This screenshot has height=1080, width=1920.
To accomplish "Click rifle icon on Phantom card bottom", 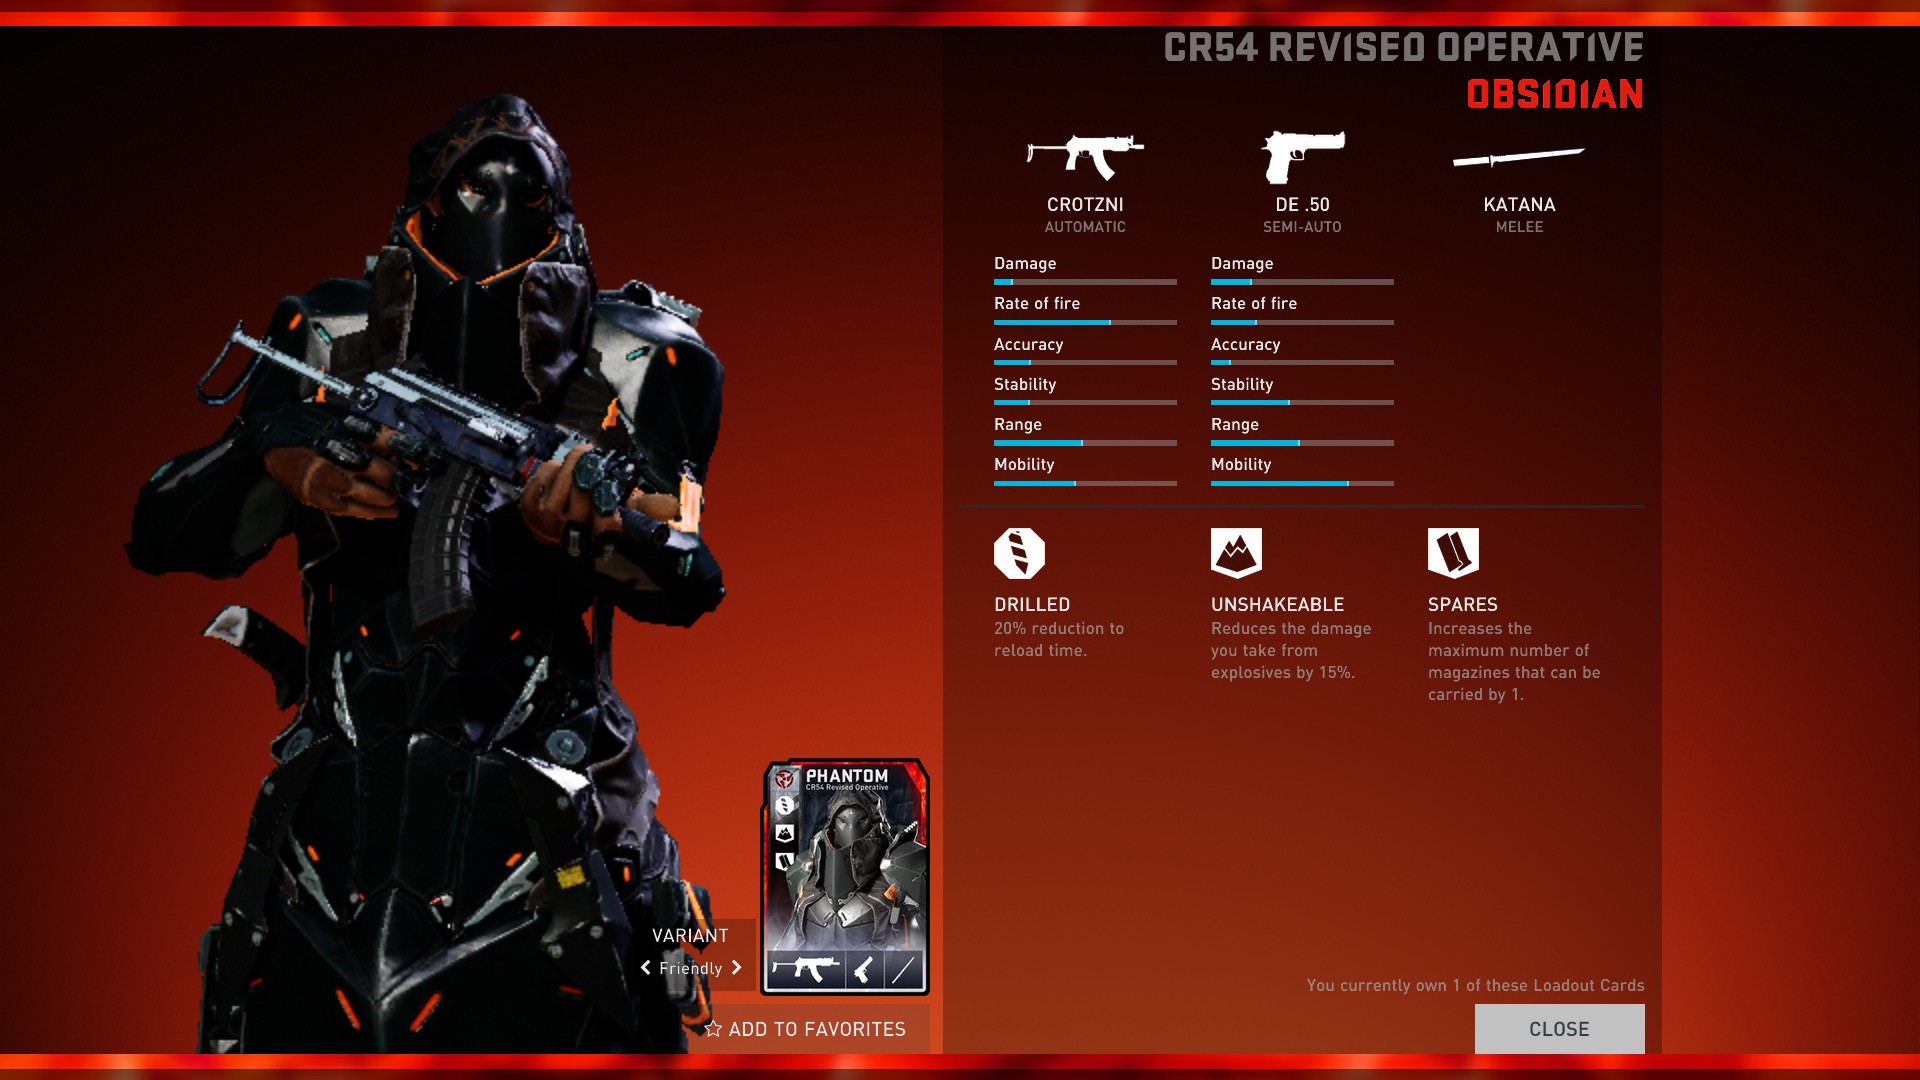I will (x=806, y=969).
